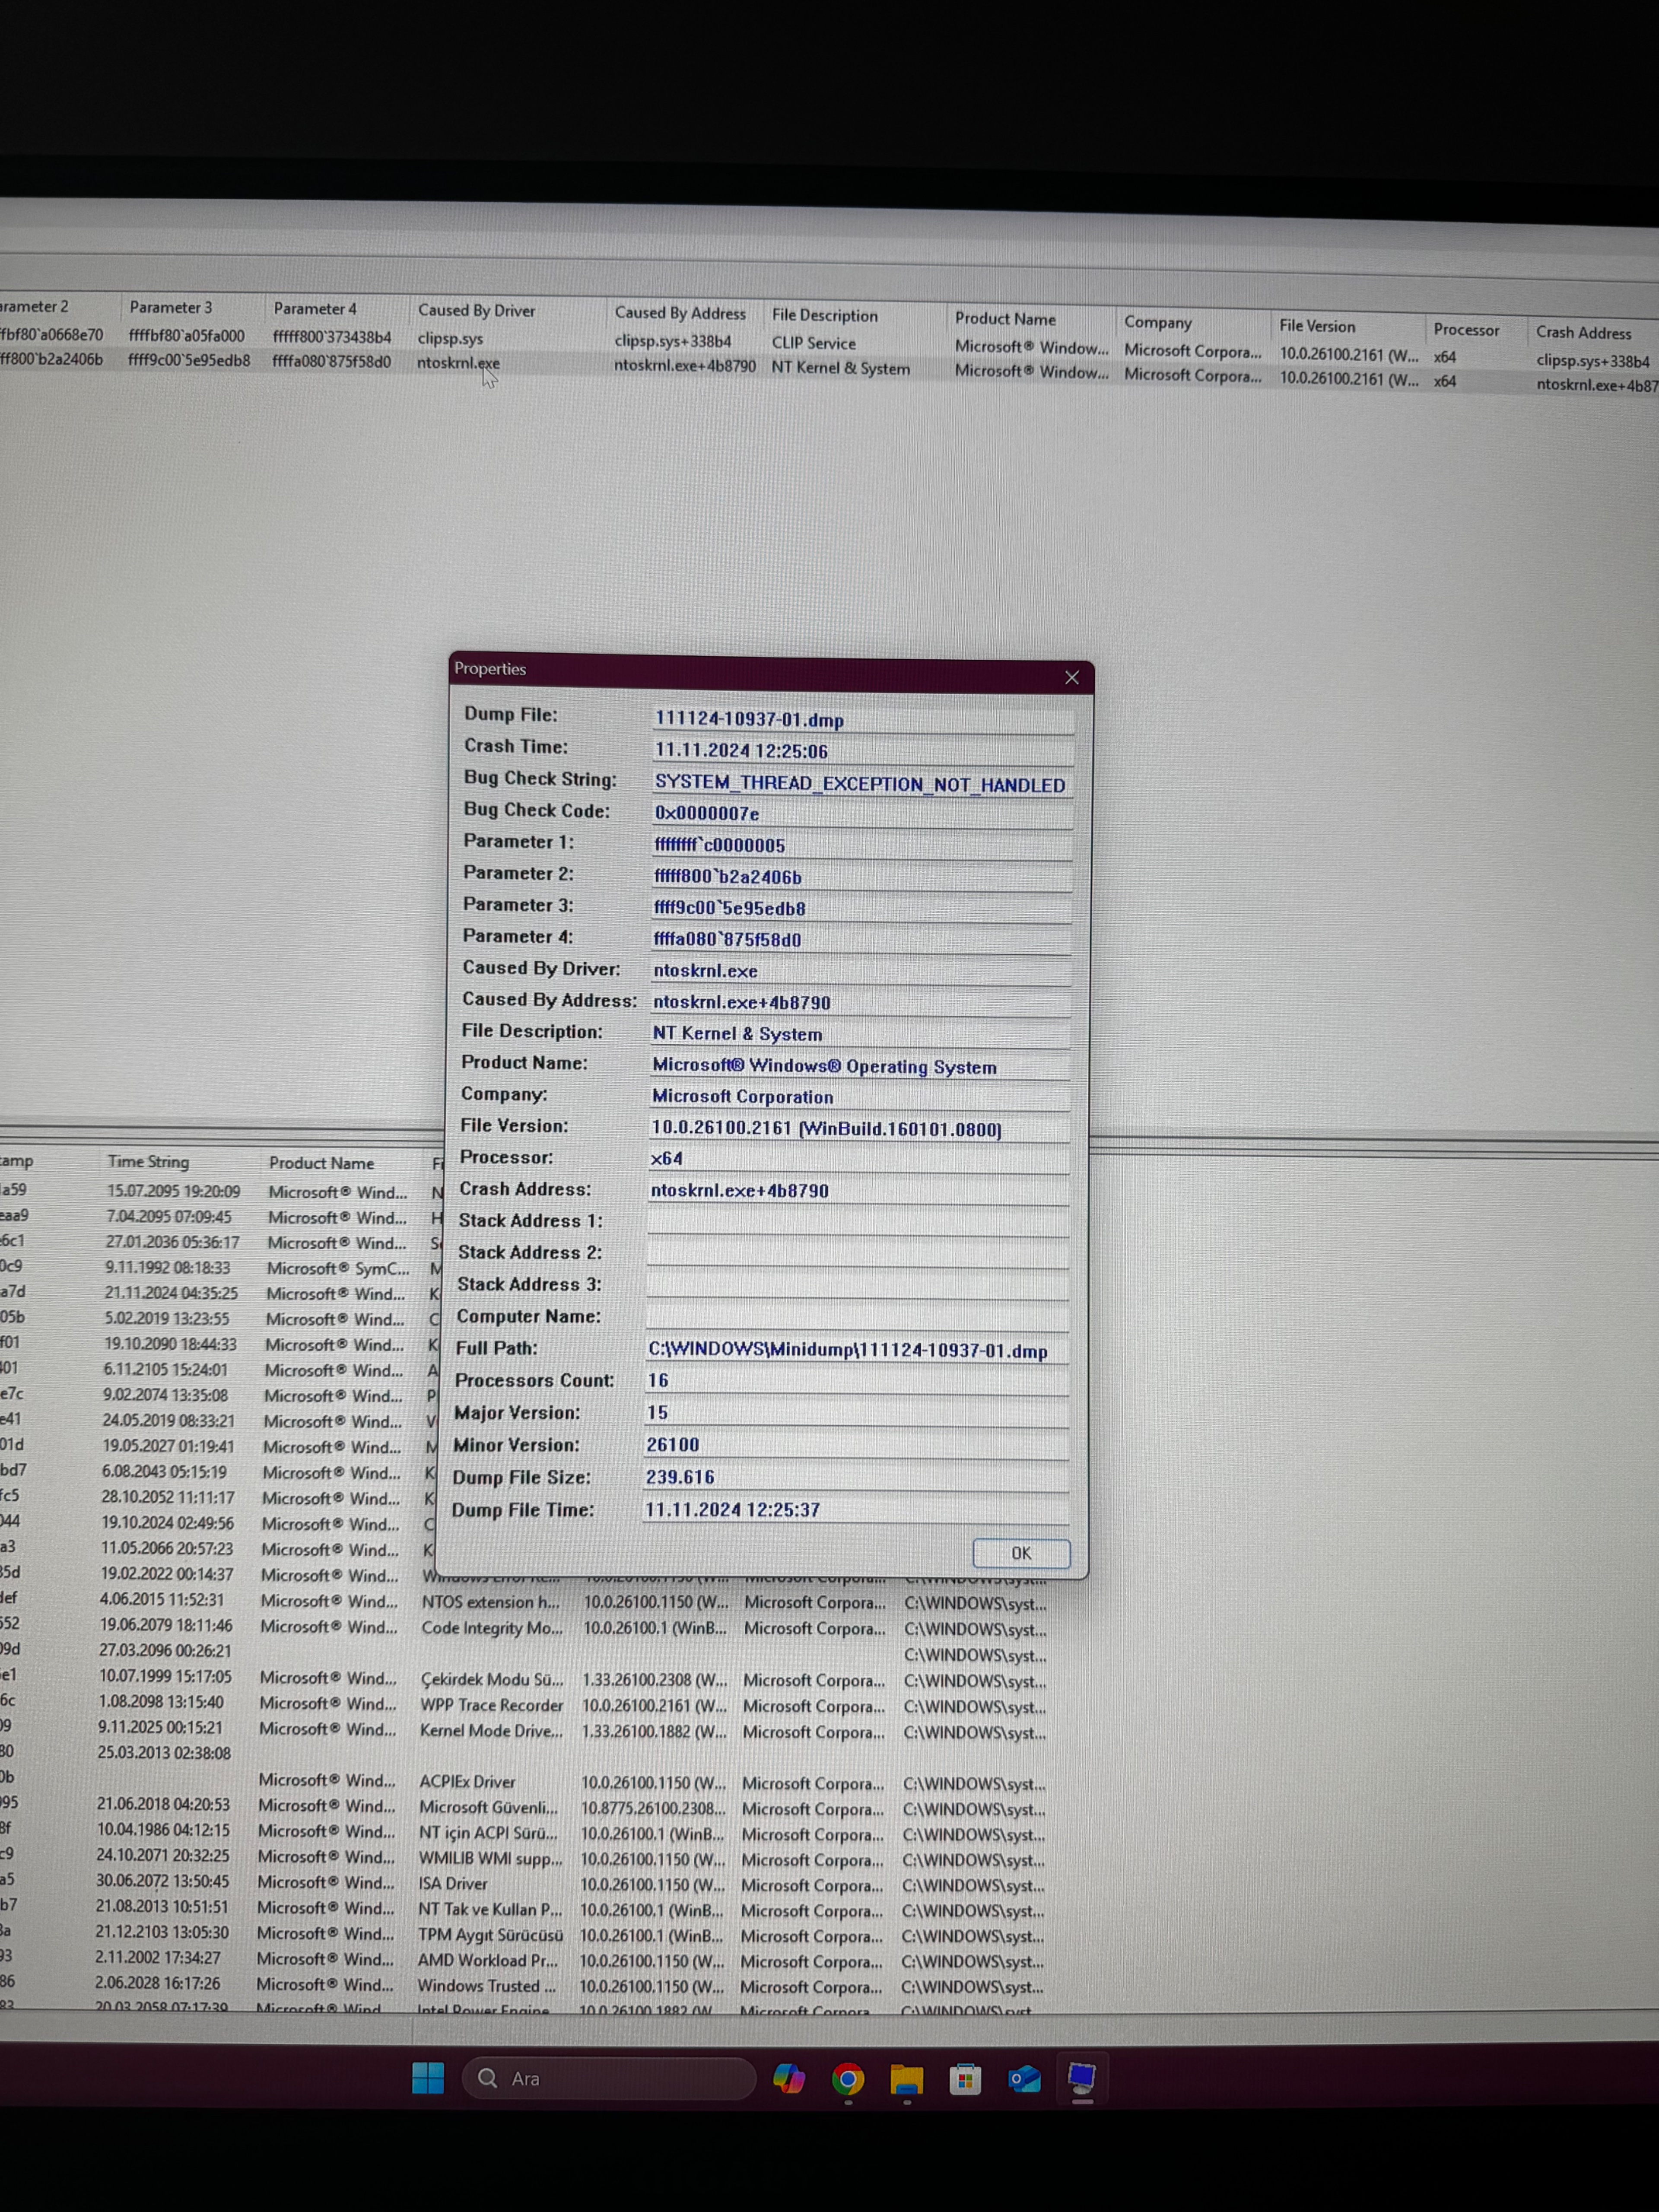Click the Bug Check String value field

(860, 784)
